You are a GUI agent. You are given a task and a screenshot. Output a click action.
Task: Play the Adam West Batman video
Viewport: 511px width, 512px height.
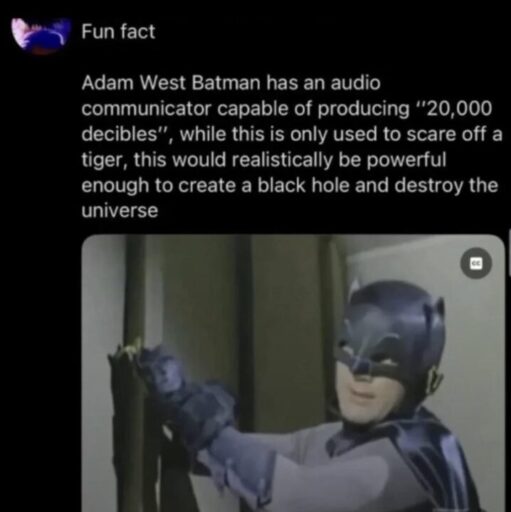pos(293,373)
